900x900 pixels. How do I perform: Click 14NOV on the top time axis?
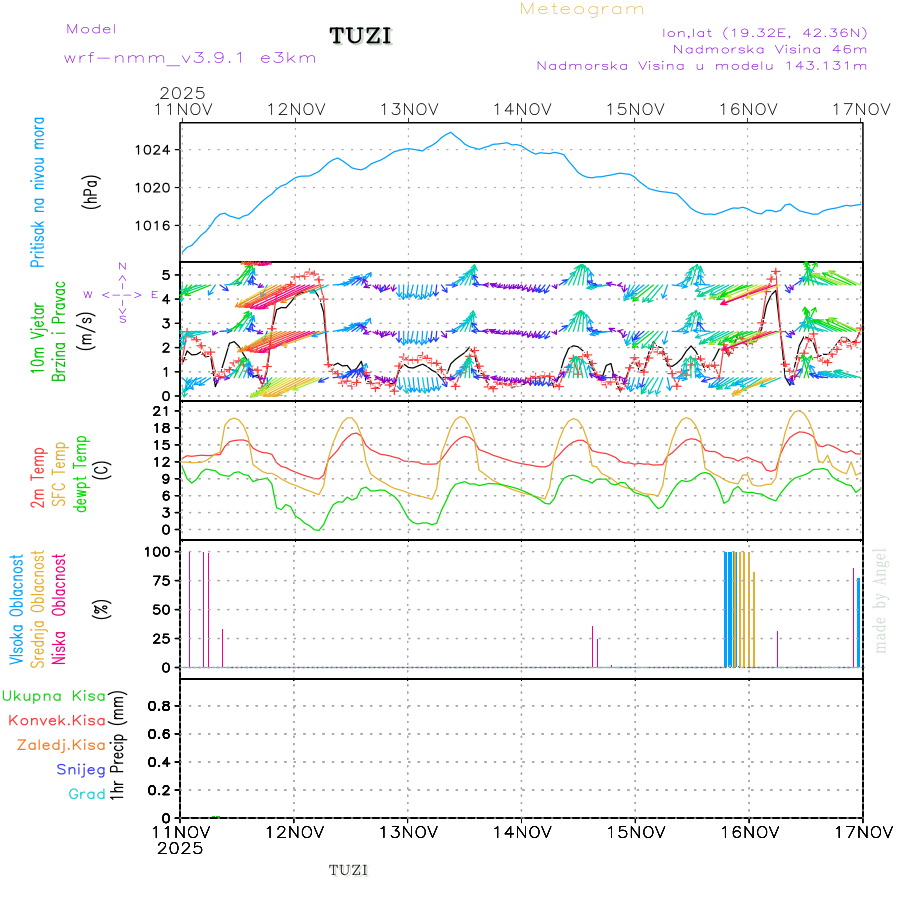521,109
